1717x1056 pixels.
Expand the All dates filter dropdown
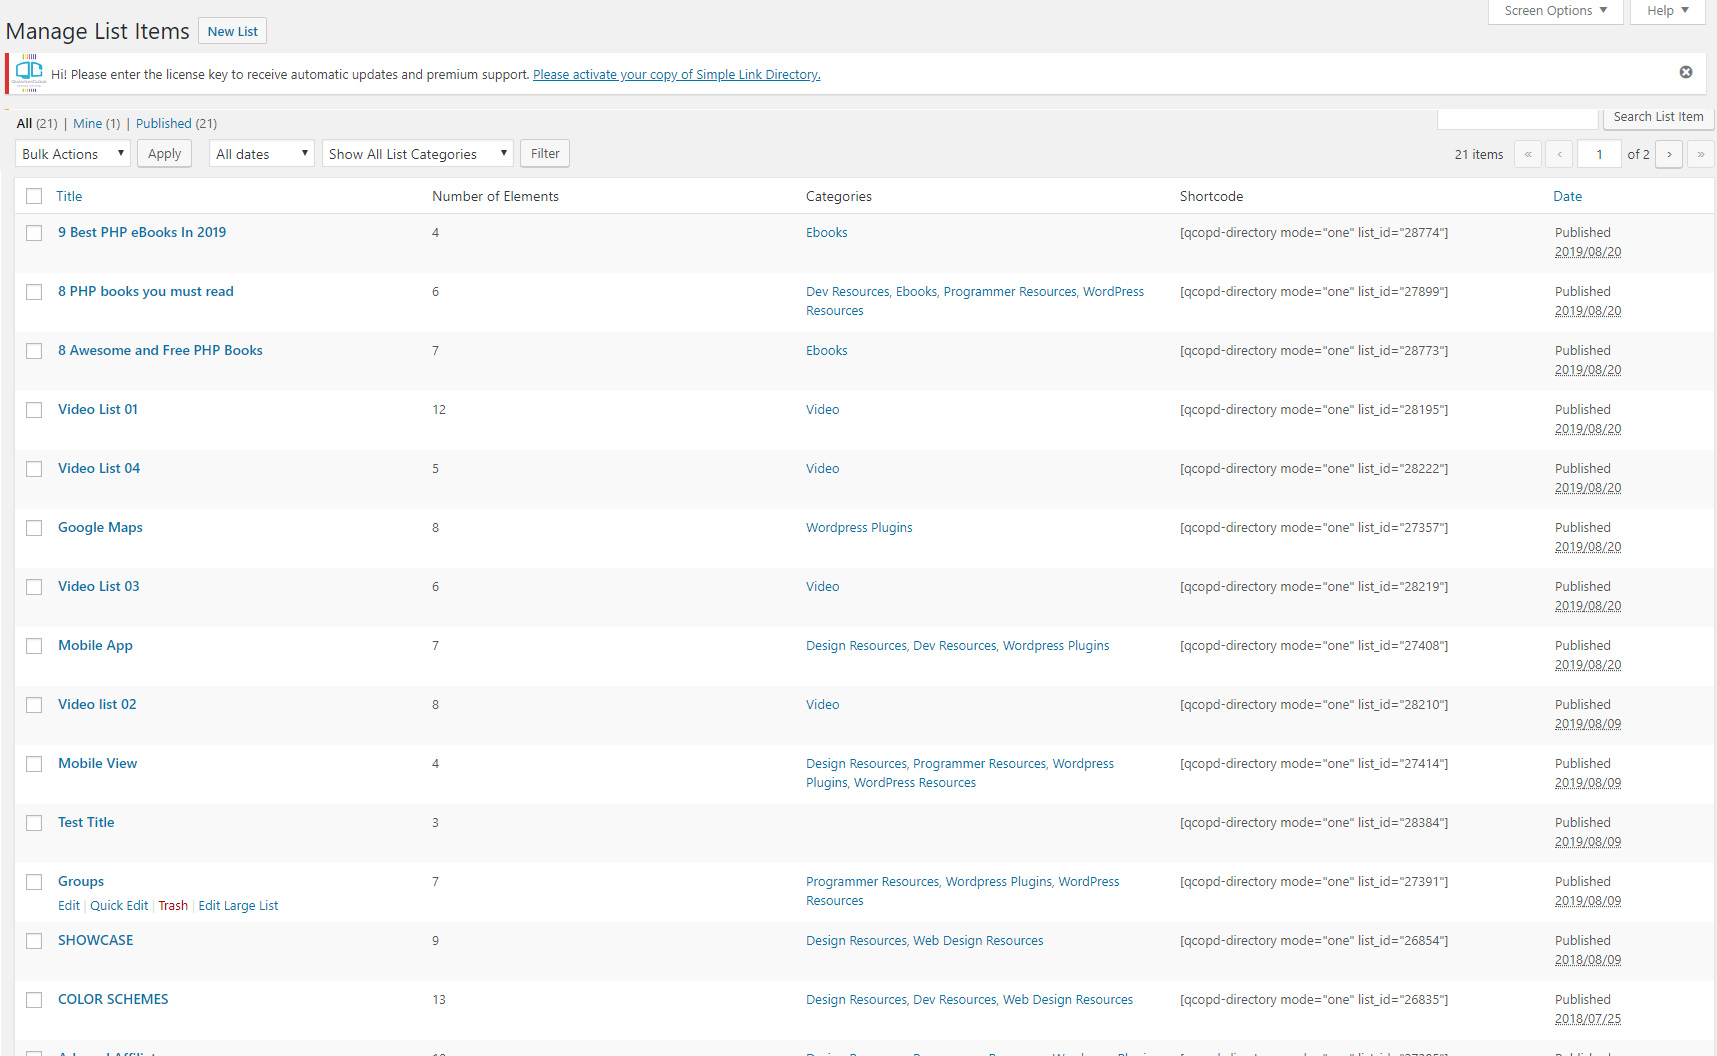coord(261,154)
